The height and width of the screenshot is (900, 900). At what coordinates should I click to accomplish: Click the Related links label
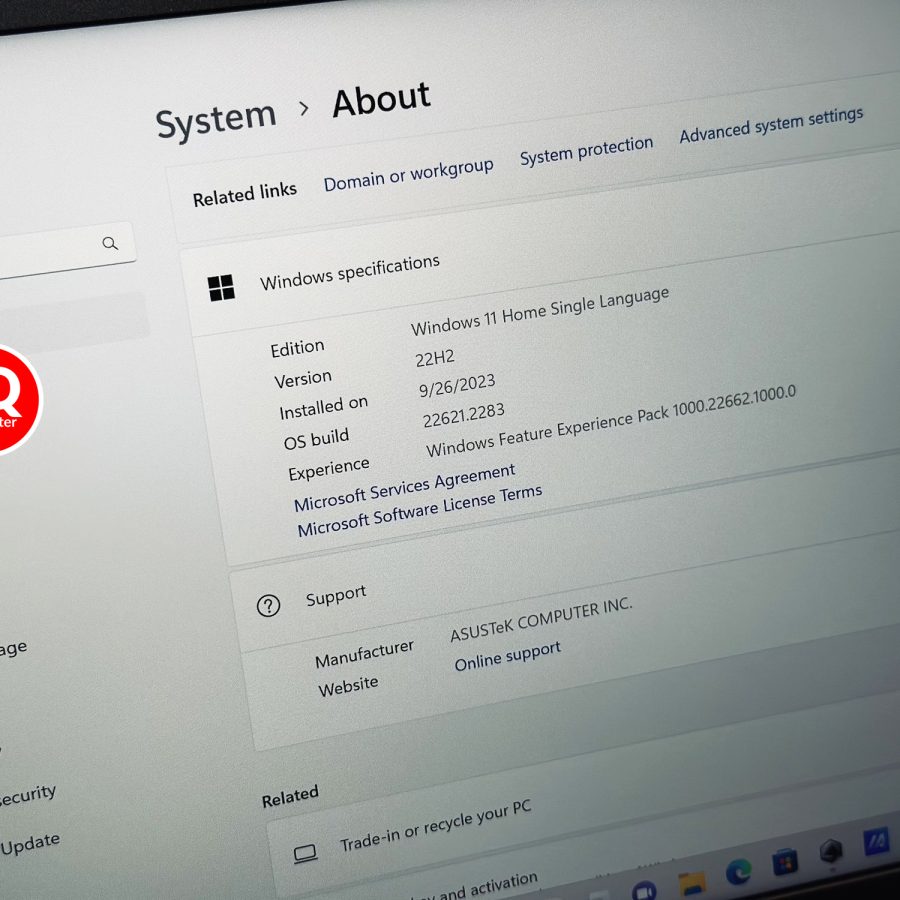pos(245,194)
